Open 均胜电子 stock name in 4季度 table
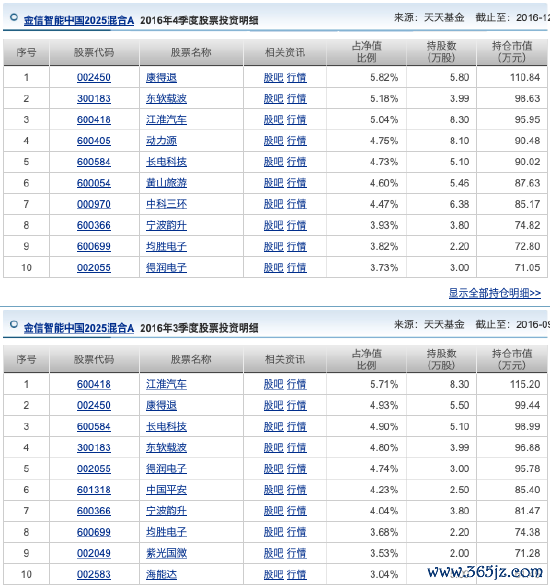550x587 pixels. tap(166, 246)
